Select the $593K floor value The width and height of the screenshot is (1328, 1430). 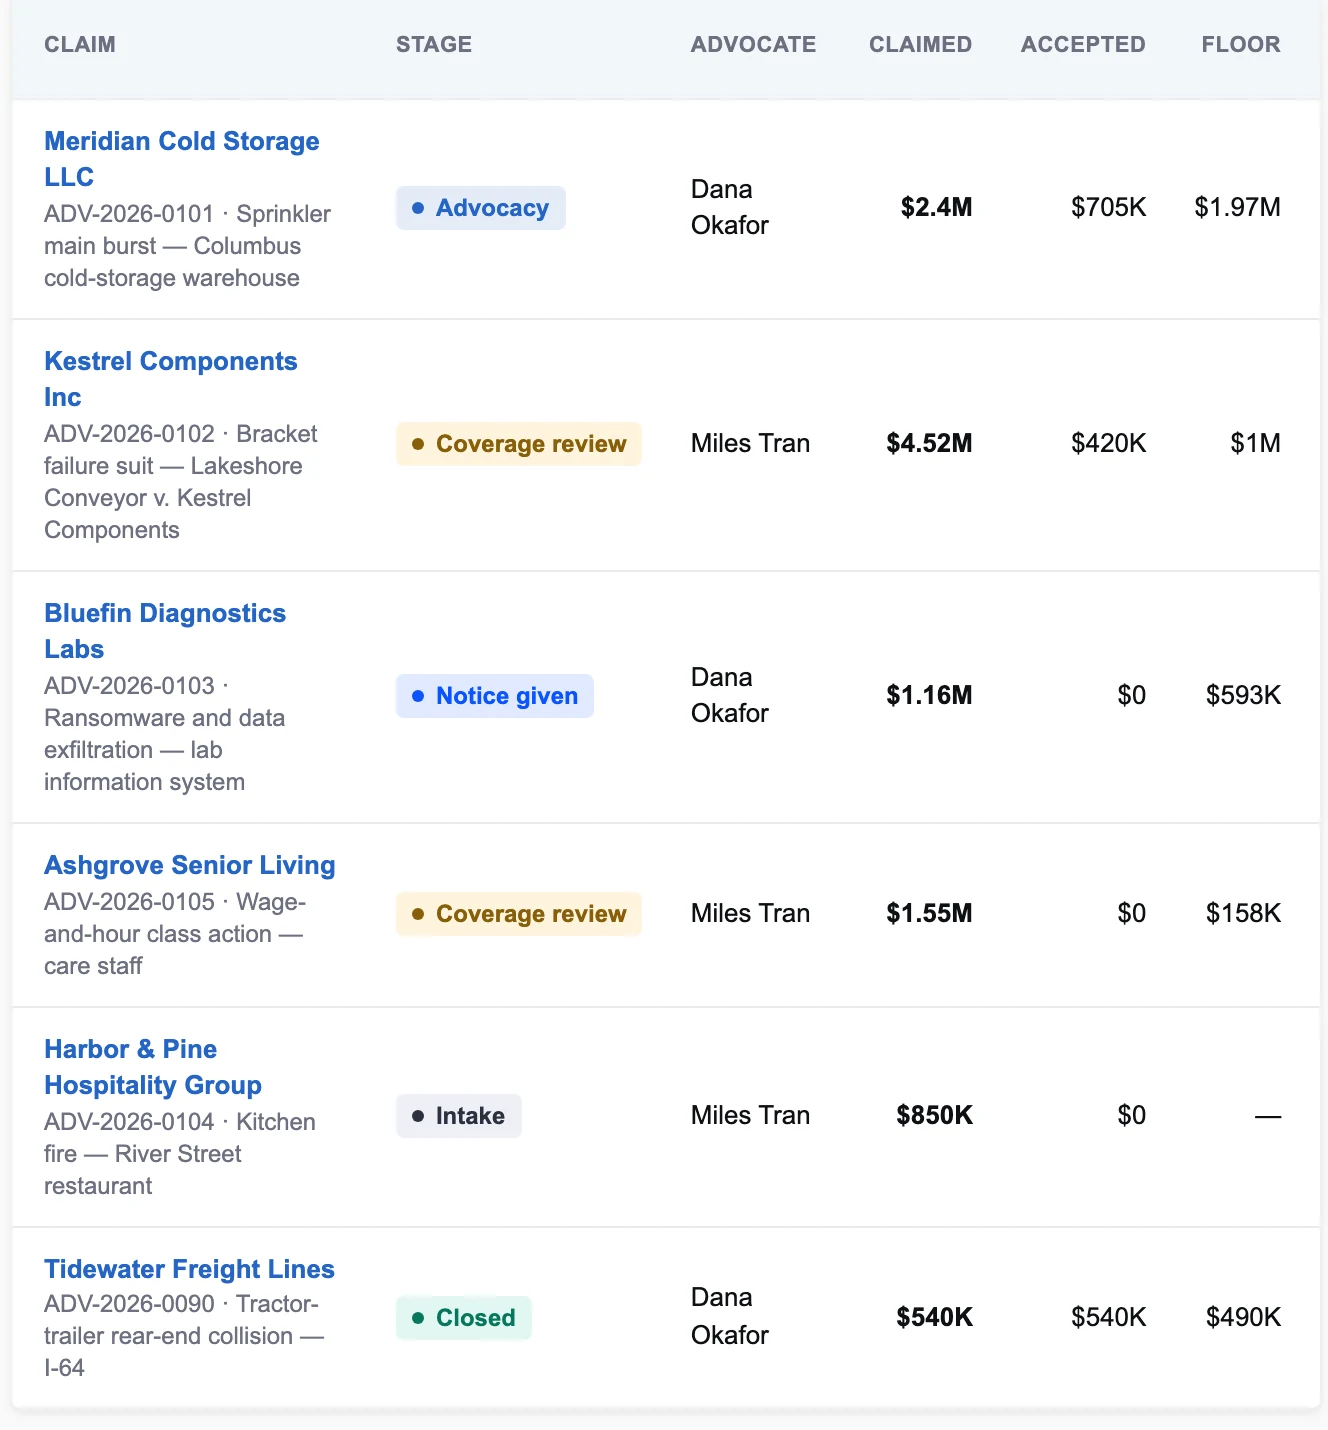(1244, 695)
